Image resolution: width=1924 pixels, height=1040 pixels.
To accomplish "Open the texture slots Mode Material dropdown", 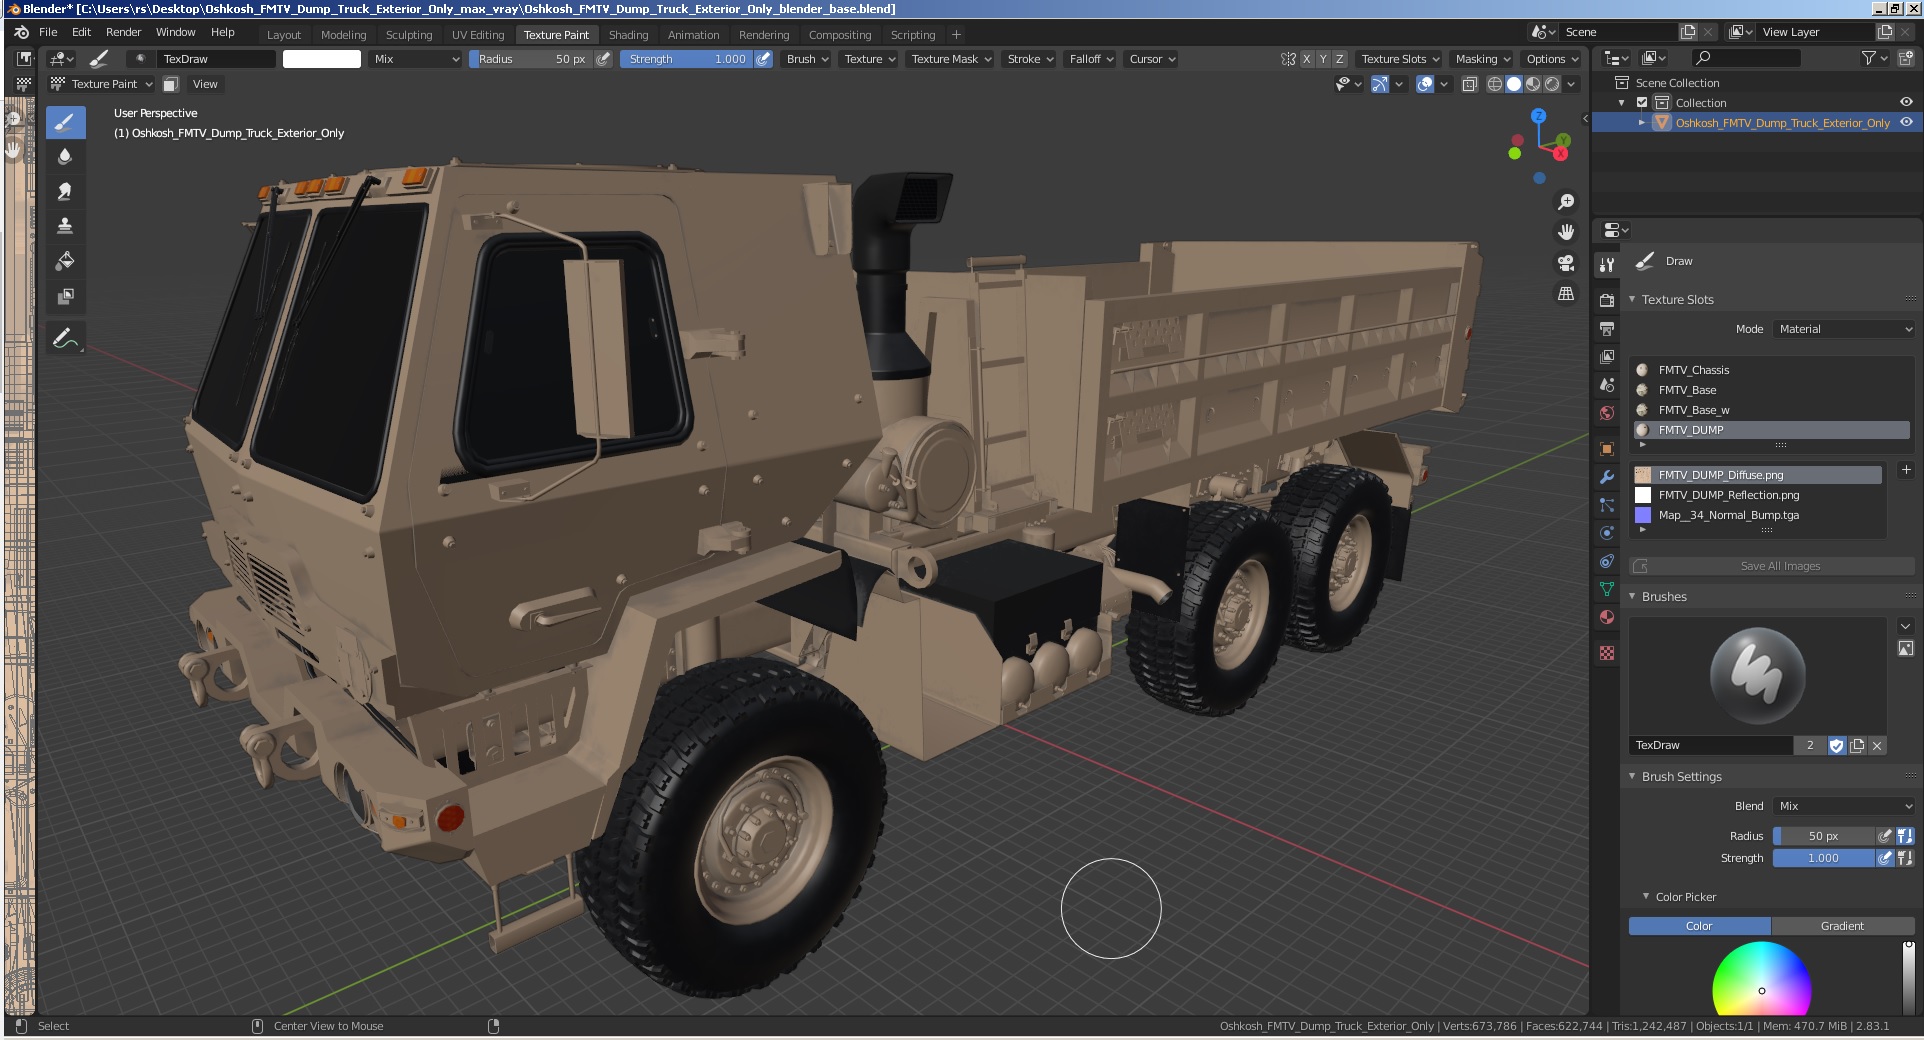I will [x=1844, y=329].
